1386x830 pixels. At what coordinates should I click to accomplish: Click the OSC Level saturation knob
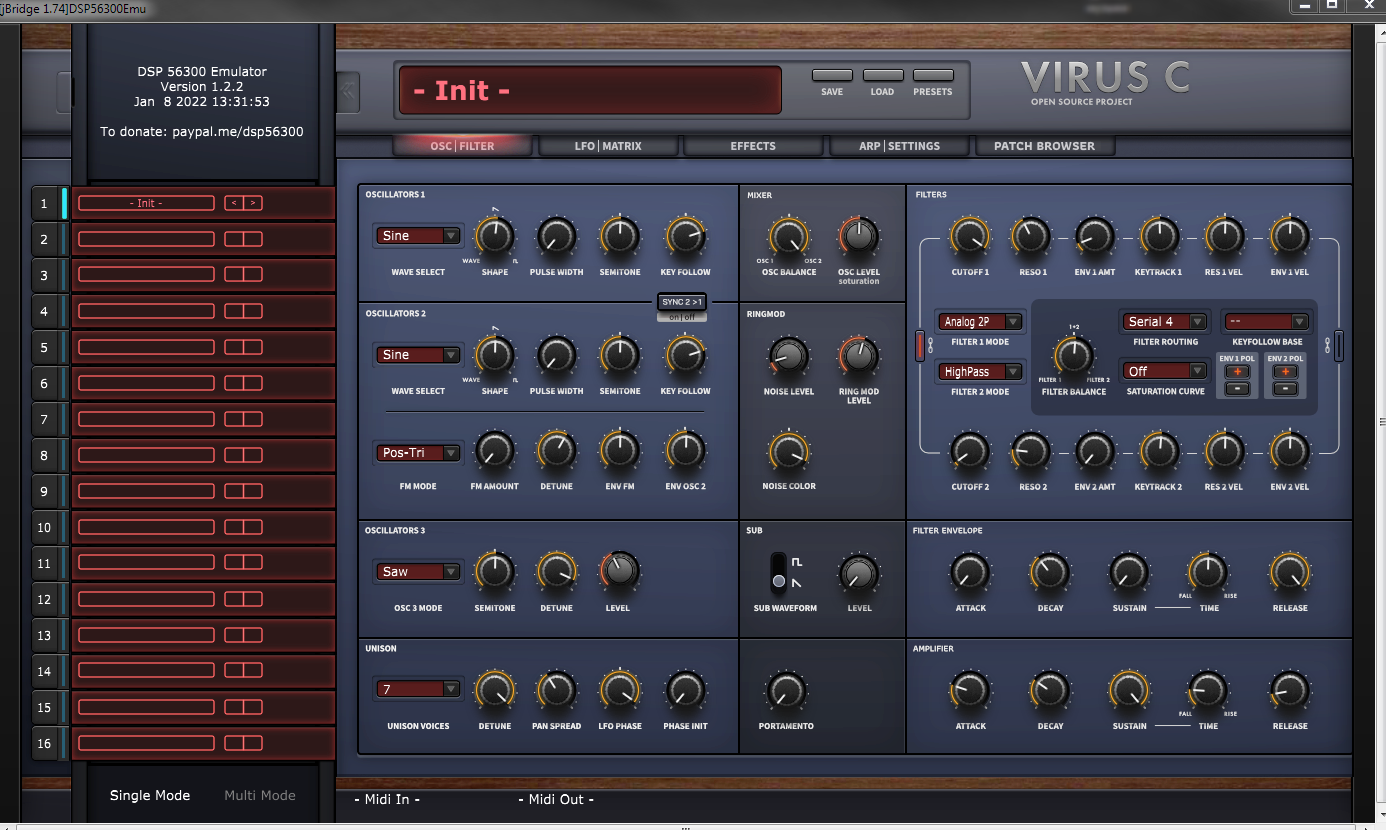pyautogui.click(x=858, y=236)
